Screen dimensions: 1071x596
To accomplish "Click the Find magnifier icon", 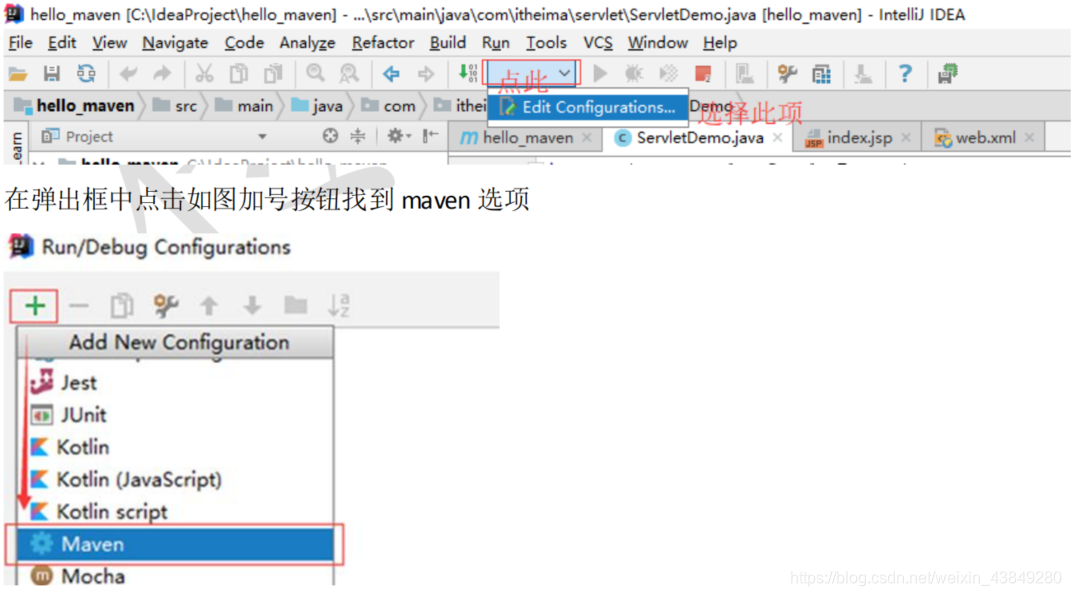I will [315, 73].
